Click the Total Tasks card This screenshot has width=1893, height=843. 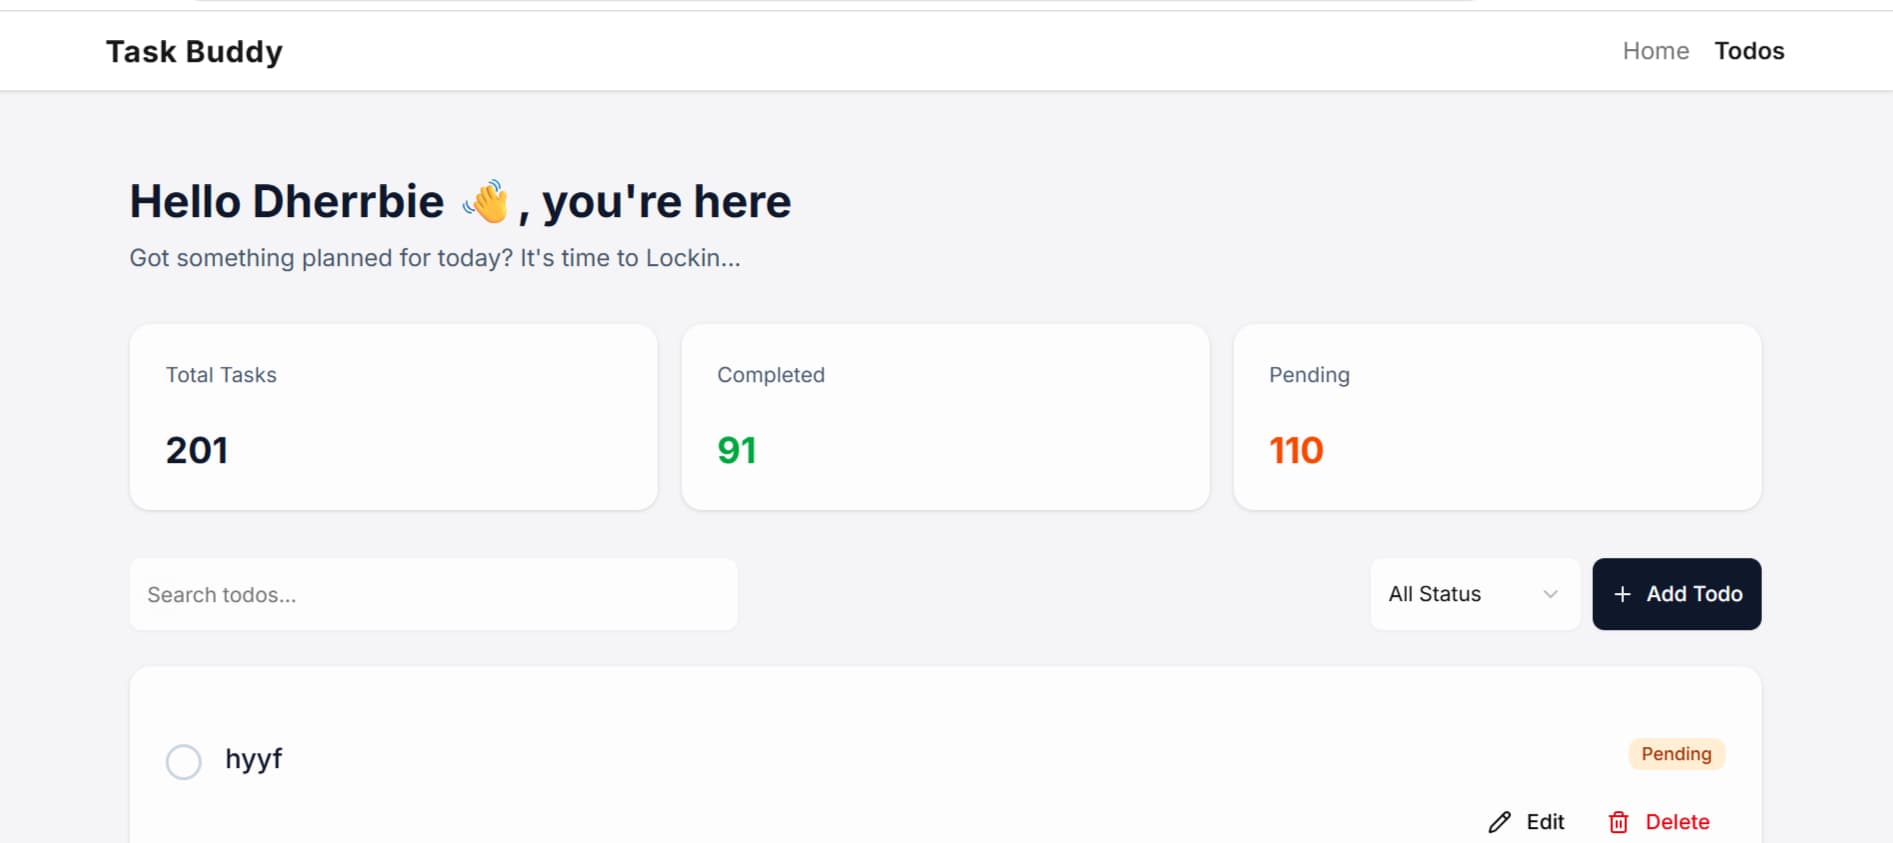coord(393,417)
